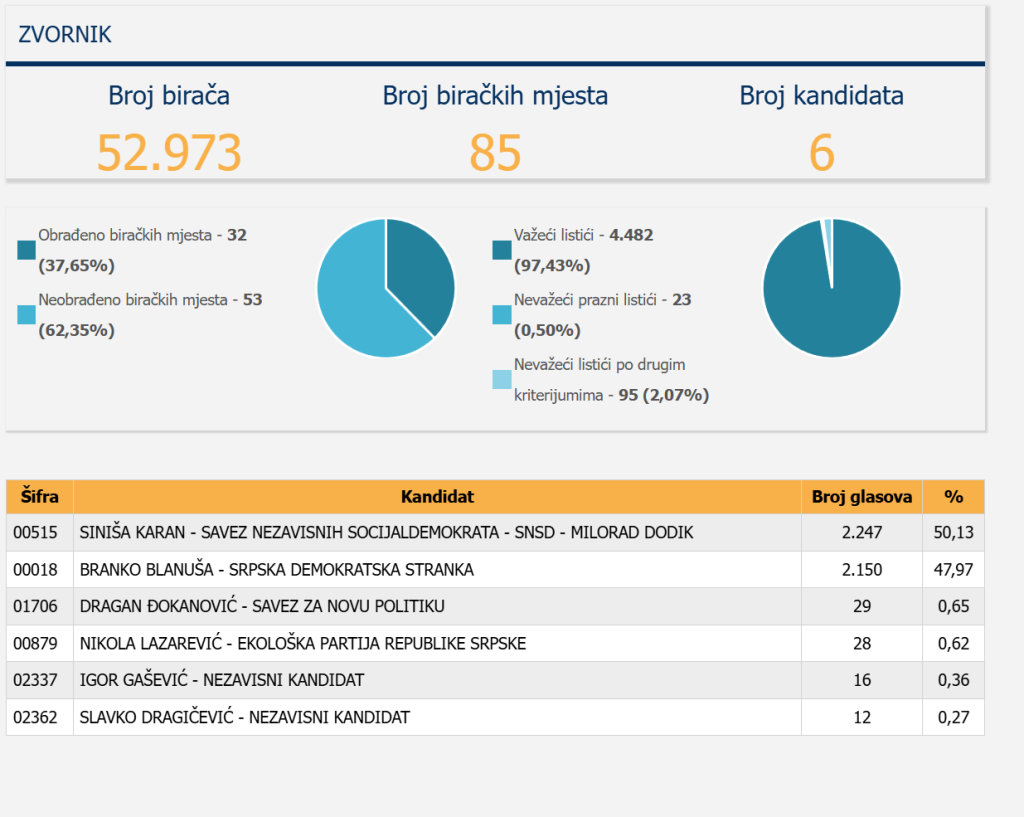Viewport: 1024px width, 817px height.
Task: Click the Broj birača value 52.973
Action: (x=169, y=153)
